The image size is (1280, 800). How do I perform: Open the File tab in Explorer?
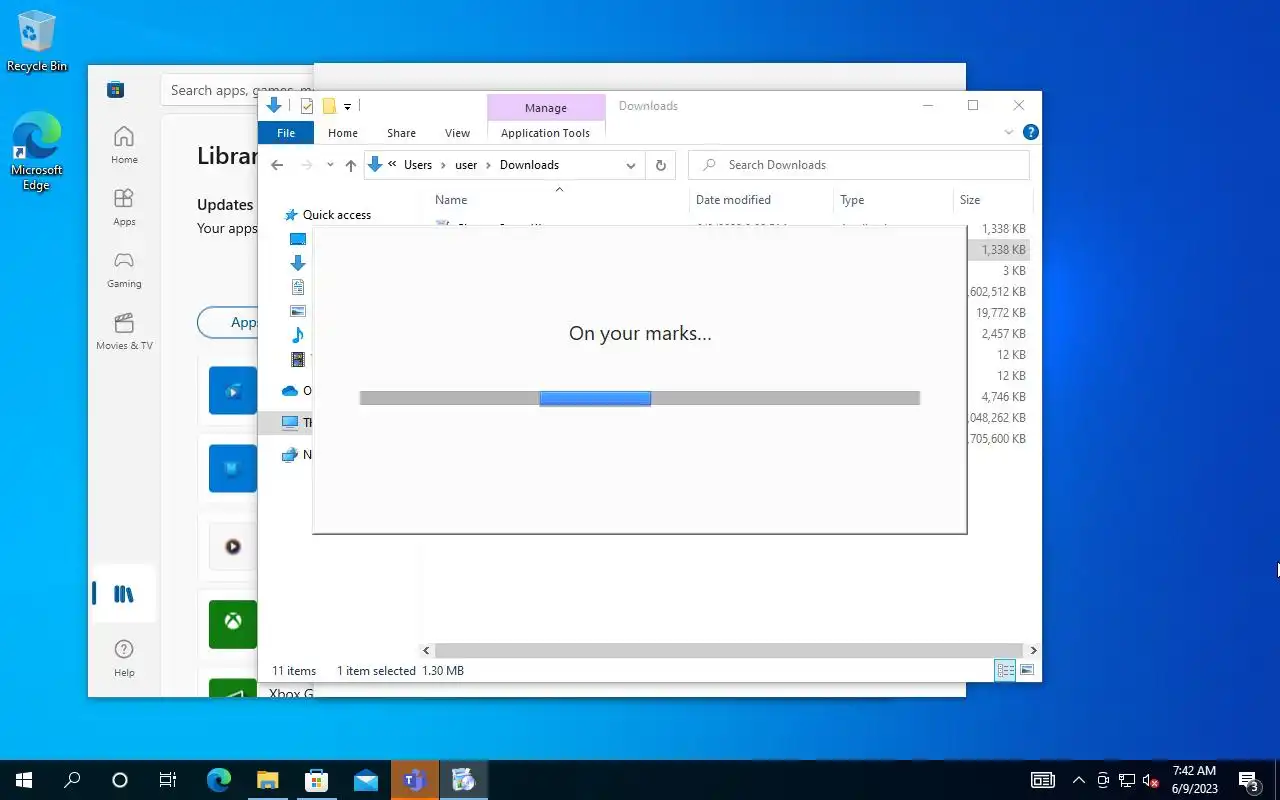[286, 133]
